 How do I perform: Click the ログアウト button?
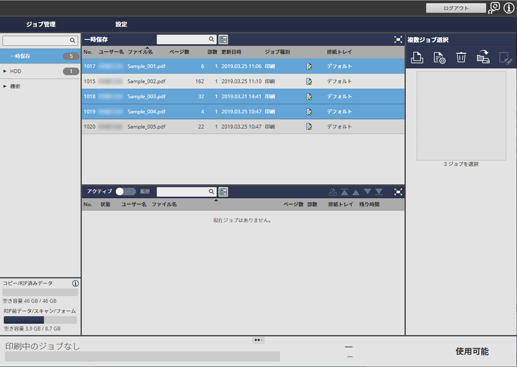[x=456, y=8]
